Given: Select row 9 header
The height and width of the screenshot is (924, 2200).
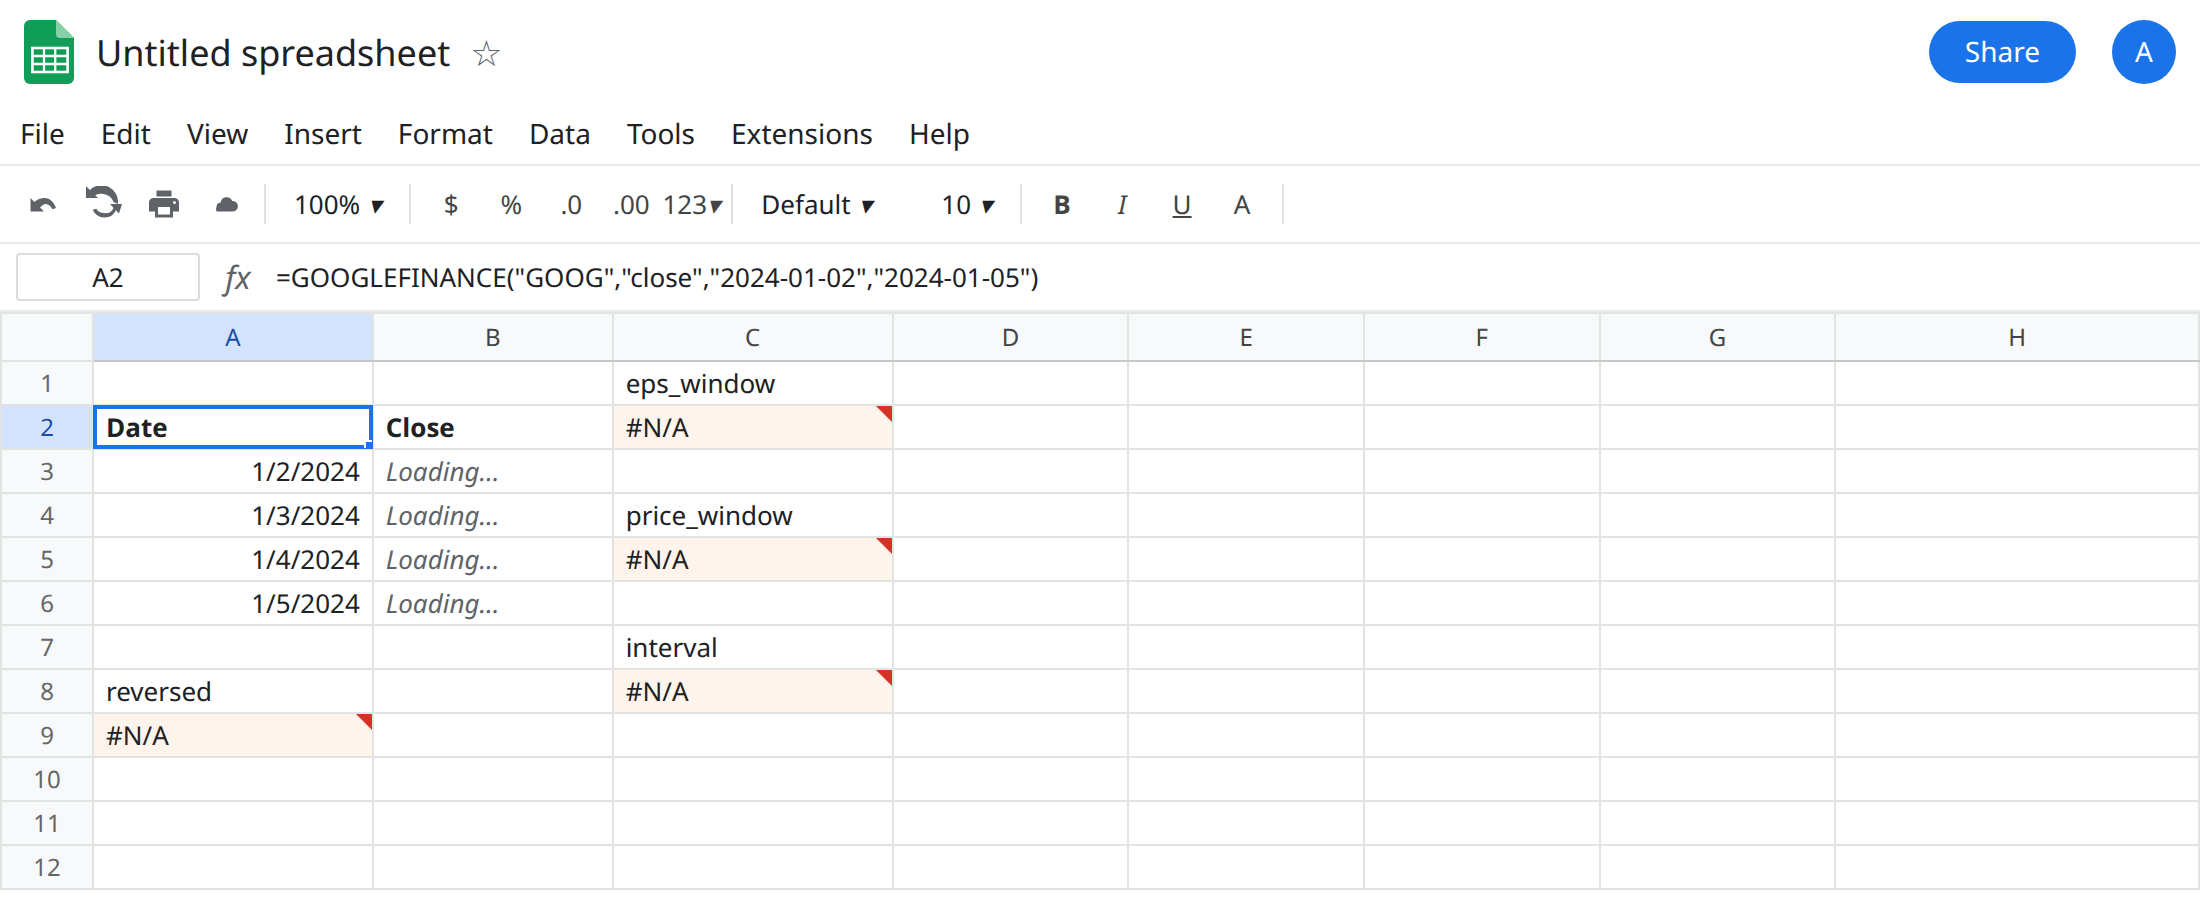Looking at the screenshot, I should [x=47, y=736].
